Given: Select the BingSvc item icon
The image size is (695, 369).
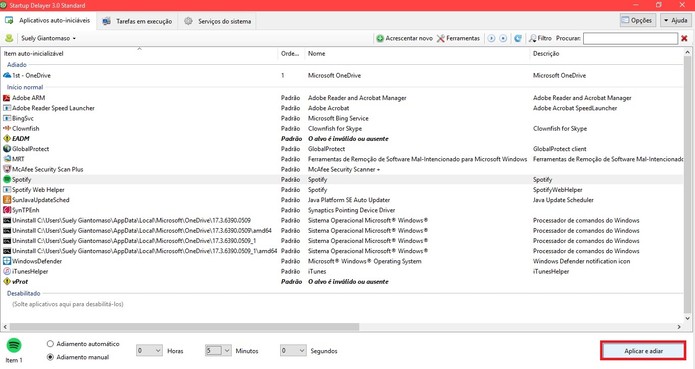Looking at the screenshot, I should click(x=7, y=118).
